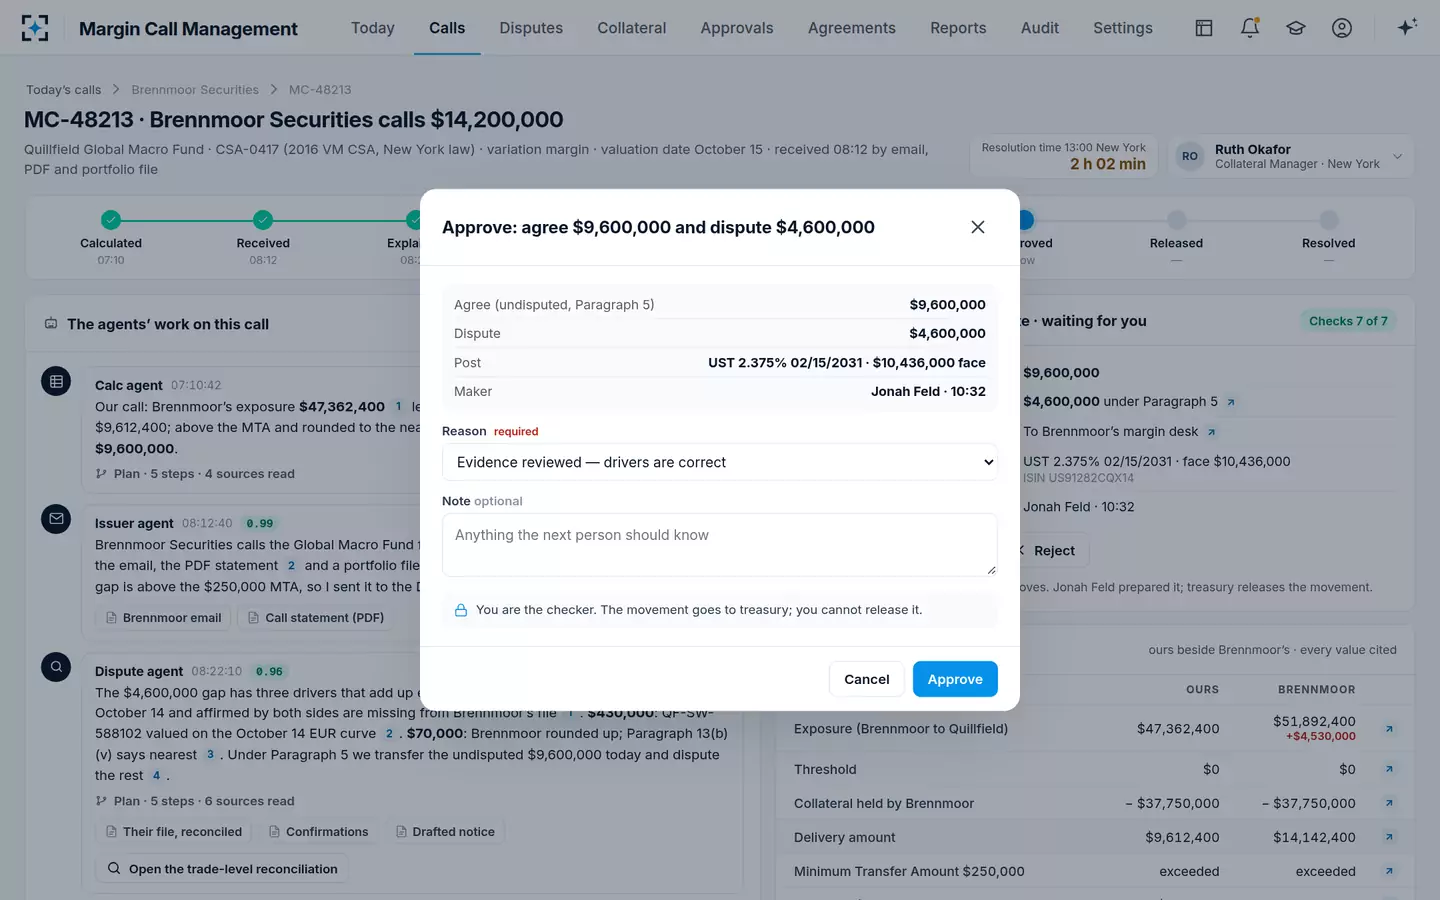The height and width of the screenshot is (900, 1440).
Task: Expand the Ruth Okafor user menu
Action: tap(1291, 156)
